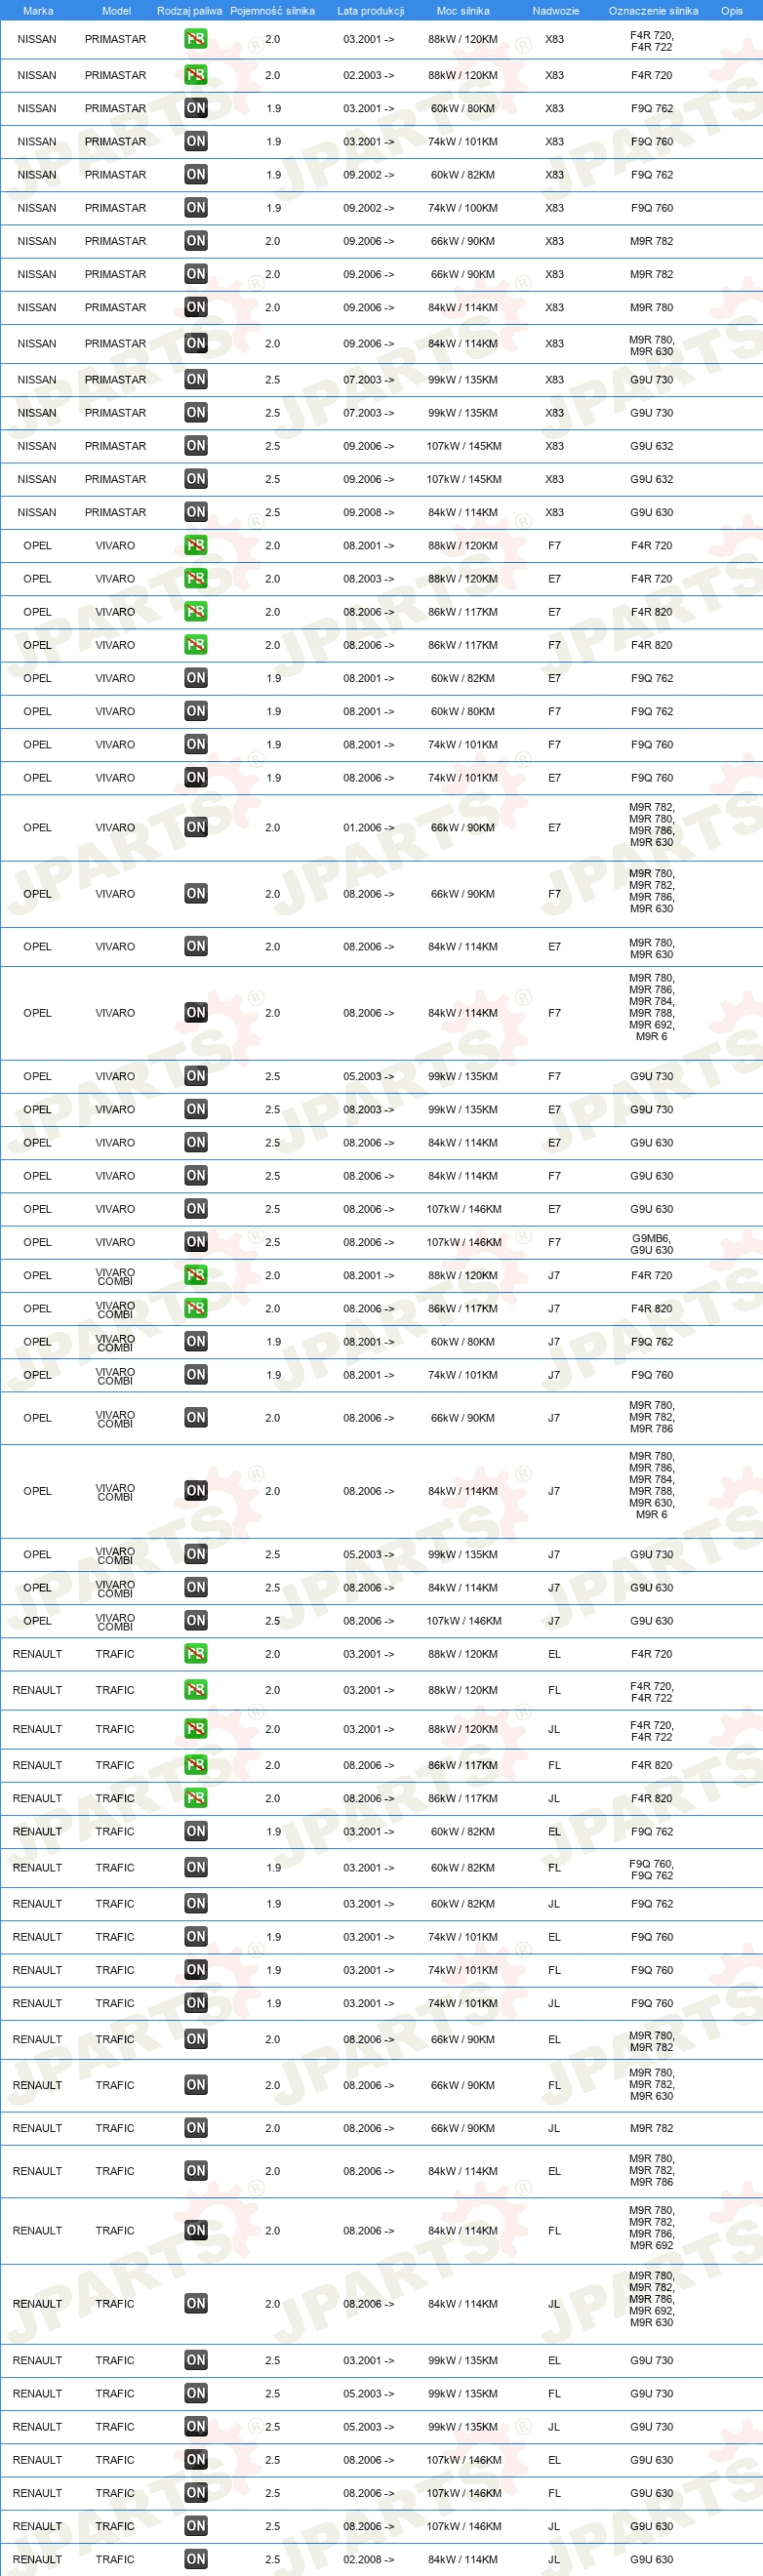Select Nissan's M9R 780 engine cell, 84kW row

click(x=652, y=307)
